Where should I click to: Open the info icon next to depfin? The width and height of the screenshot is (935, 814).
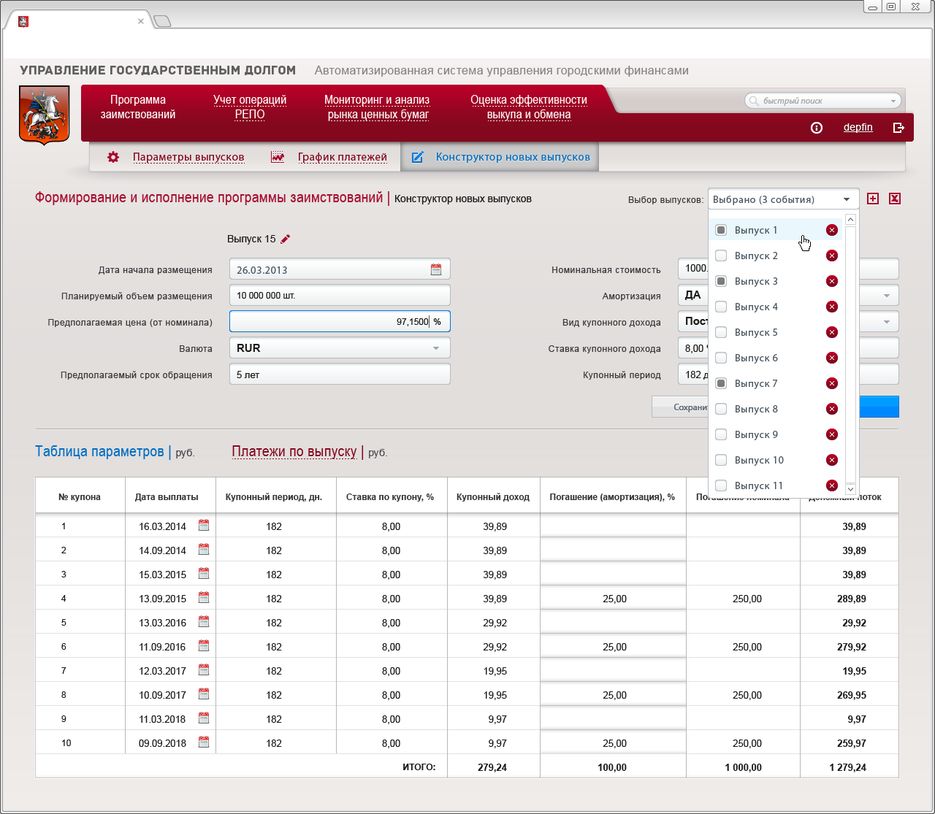816,128
